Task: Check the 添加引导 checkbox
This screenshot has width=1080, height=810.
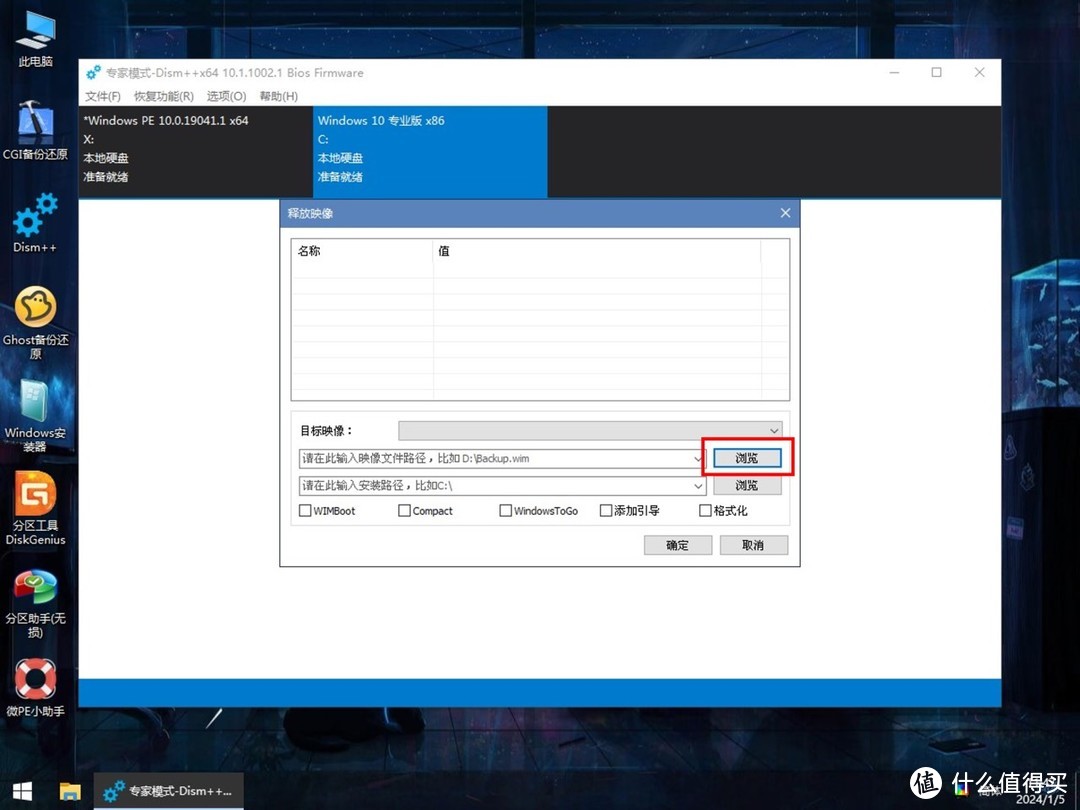Action: pos(606,510)
